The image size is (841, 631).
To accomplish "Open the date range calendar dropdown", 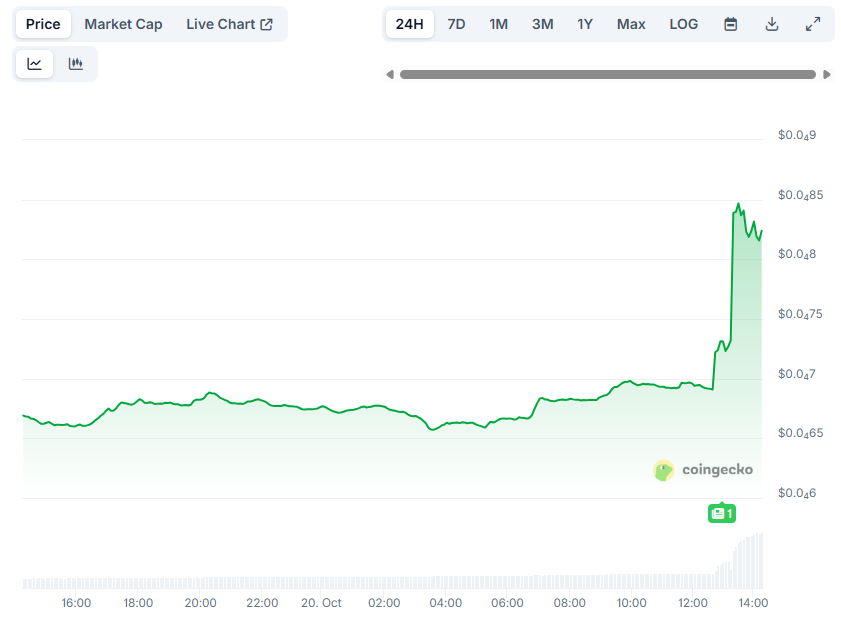I will 731,23.
